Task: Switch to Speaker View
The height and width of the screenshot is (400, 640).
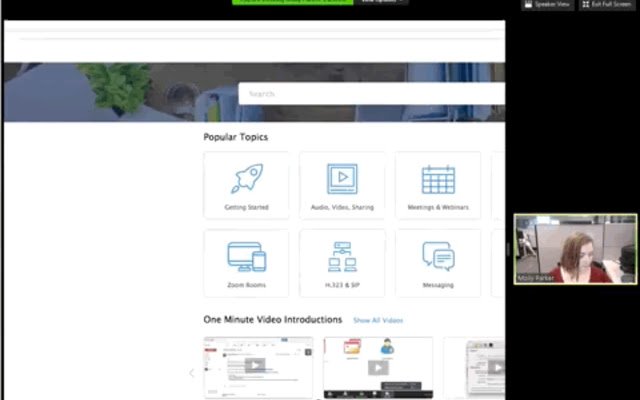Action: coord(547,4)
